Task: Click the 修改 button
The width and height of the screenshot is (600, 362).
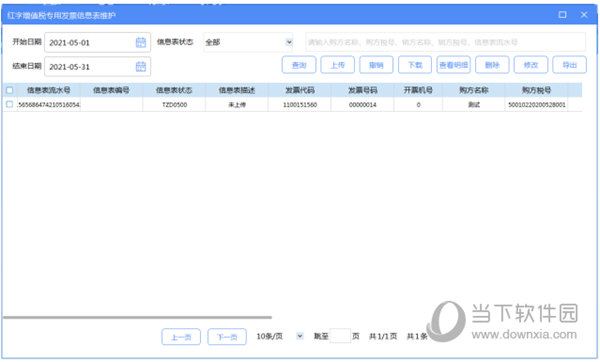Action: tap(531, 65)
